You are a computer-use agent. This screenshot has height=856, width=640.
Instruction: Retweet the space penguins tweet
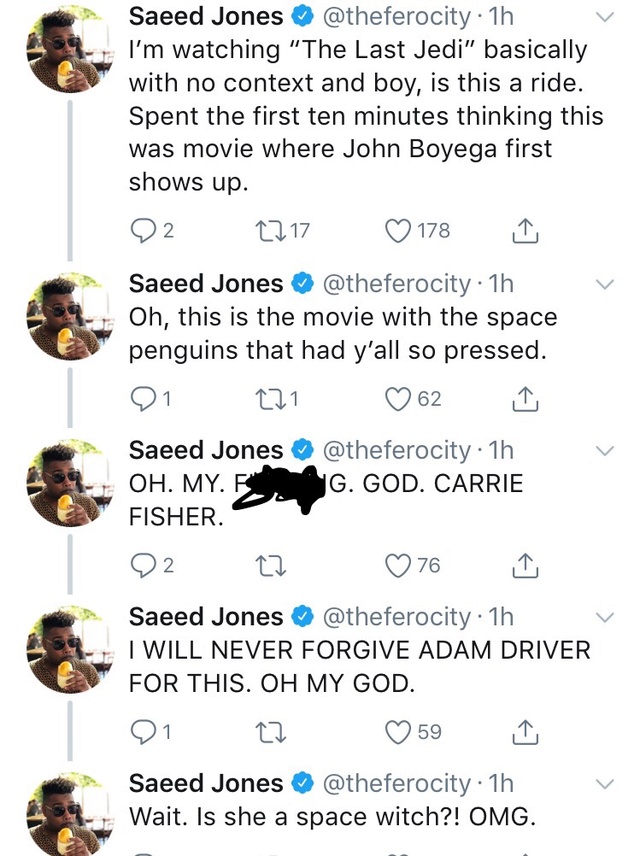[270, 398]
